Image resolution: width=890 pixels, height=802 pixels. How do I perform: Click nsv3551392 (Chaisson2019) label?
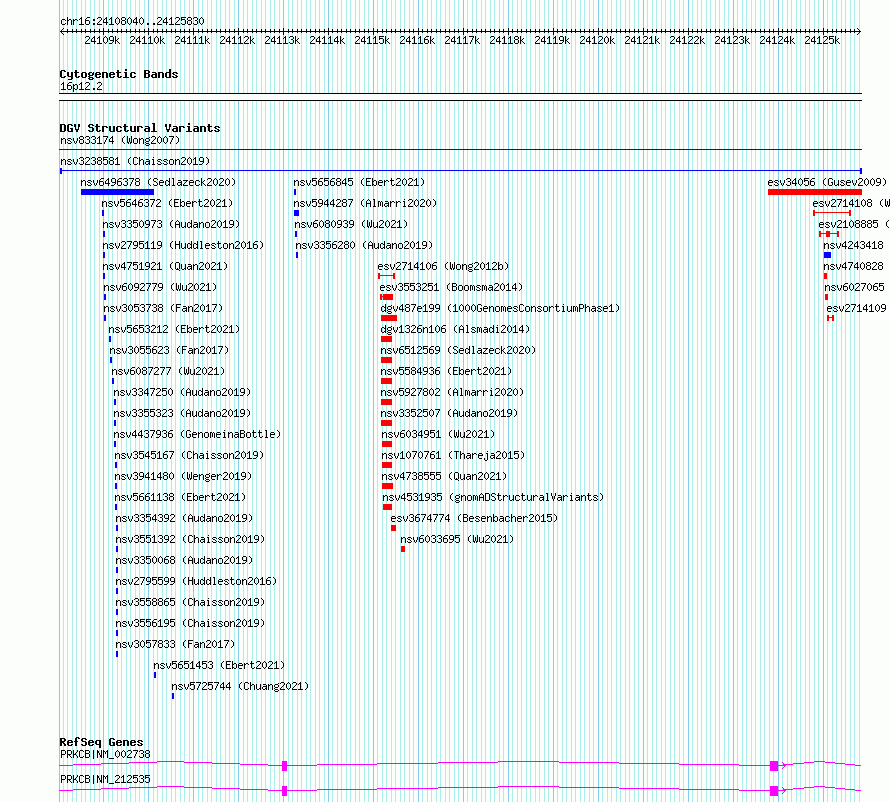[x=191, y=539]
